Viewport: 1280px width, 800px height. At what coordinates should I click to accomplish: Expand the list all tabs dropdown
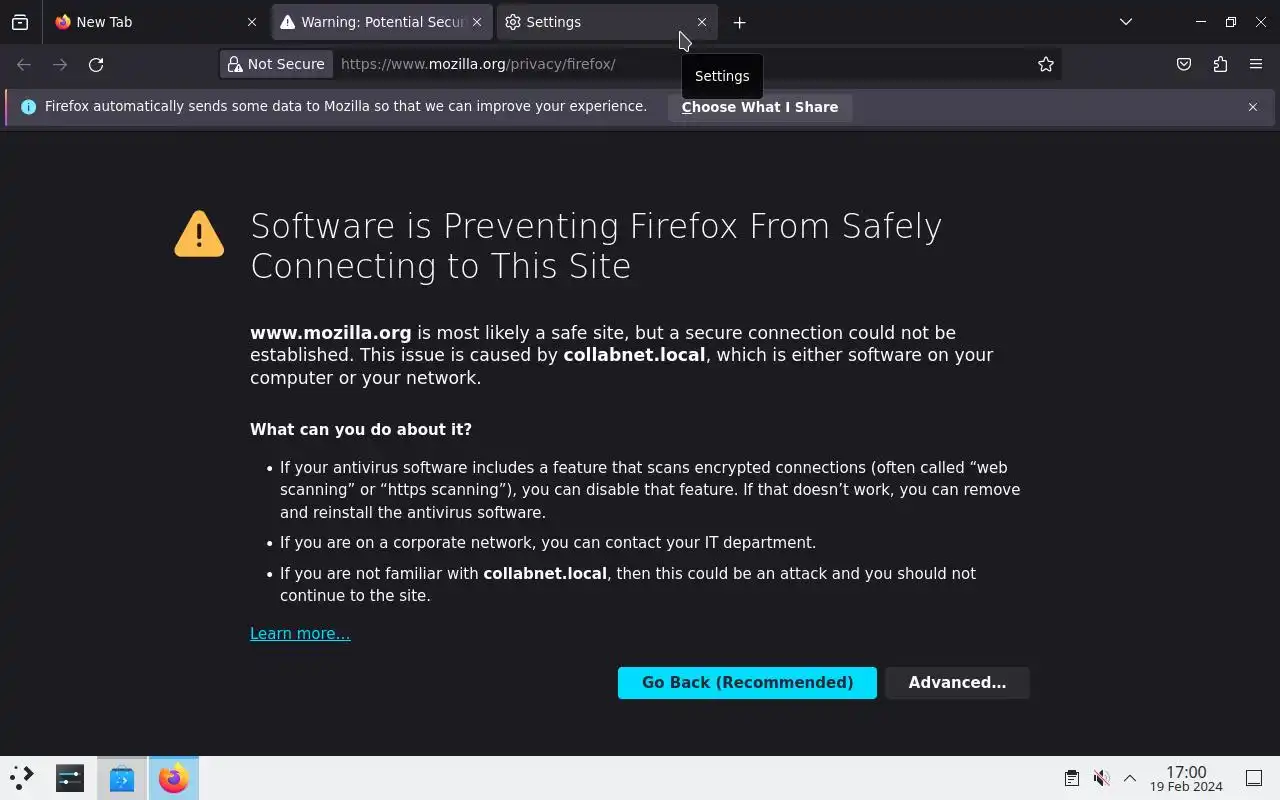[x=1126, y=22]
